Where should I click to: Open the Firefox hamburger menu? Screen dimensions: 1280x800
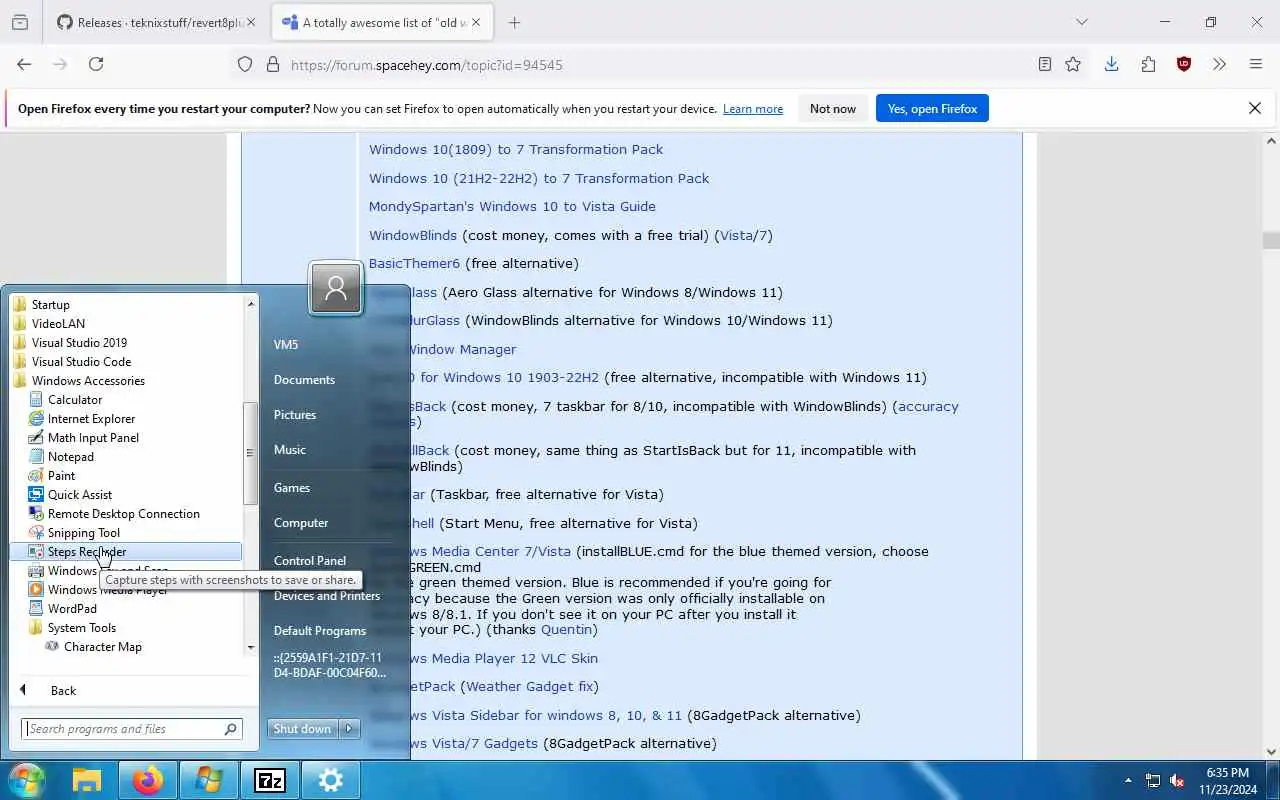[1256, 64]
